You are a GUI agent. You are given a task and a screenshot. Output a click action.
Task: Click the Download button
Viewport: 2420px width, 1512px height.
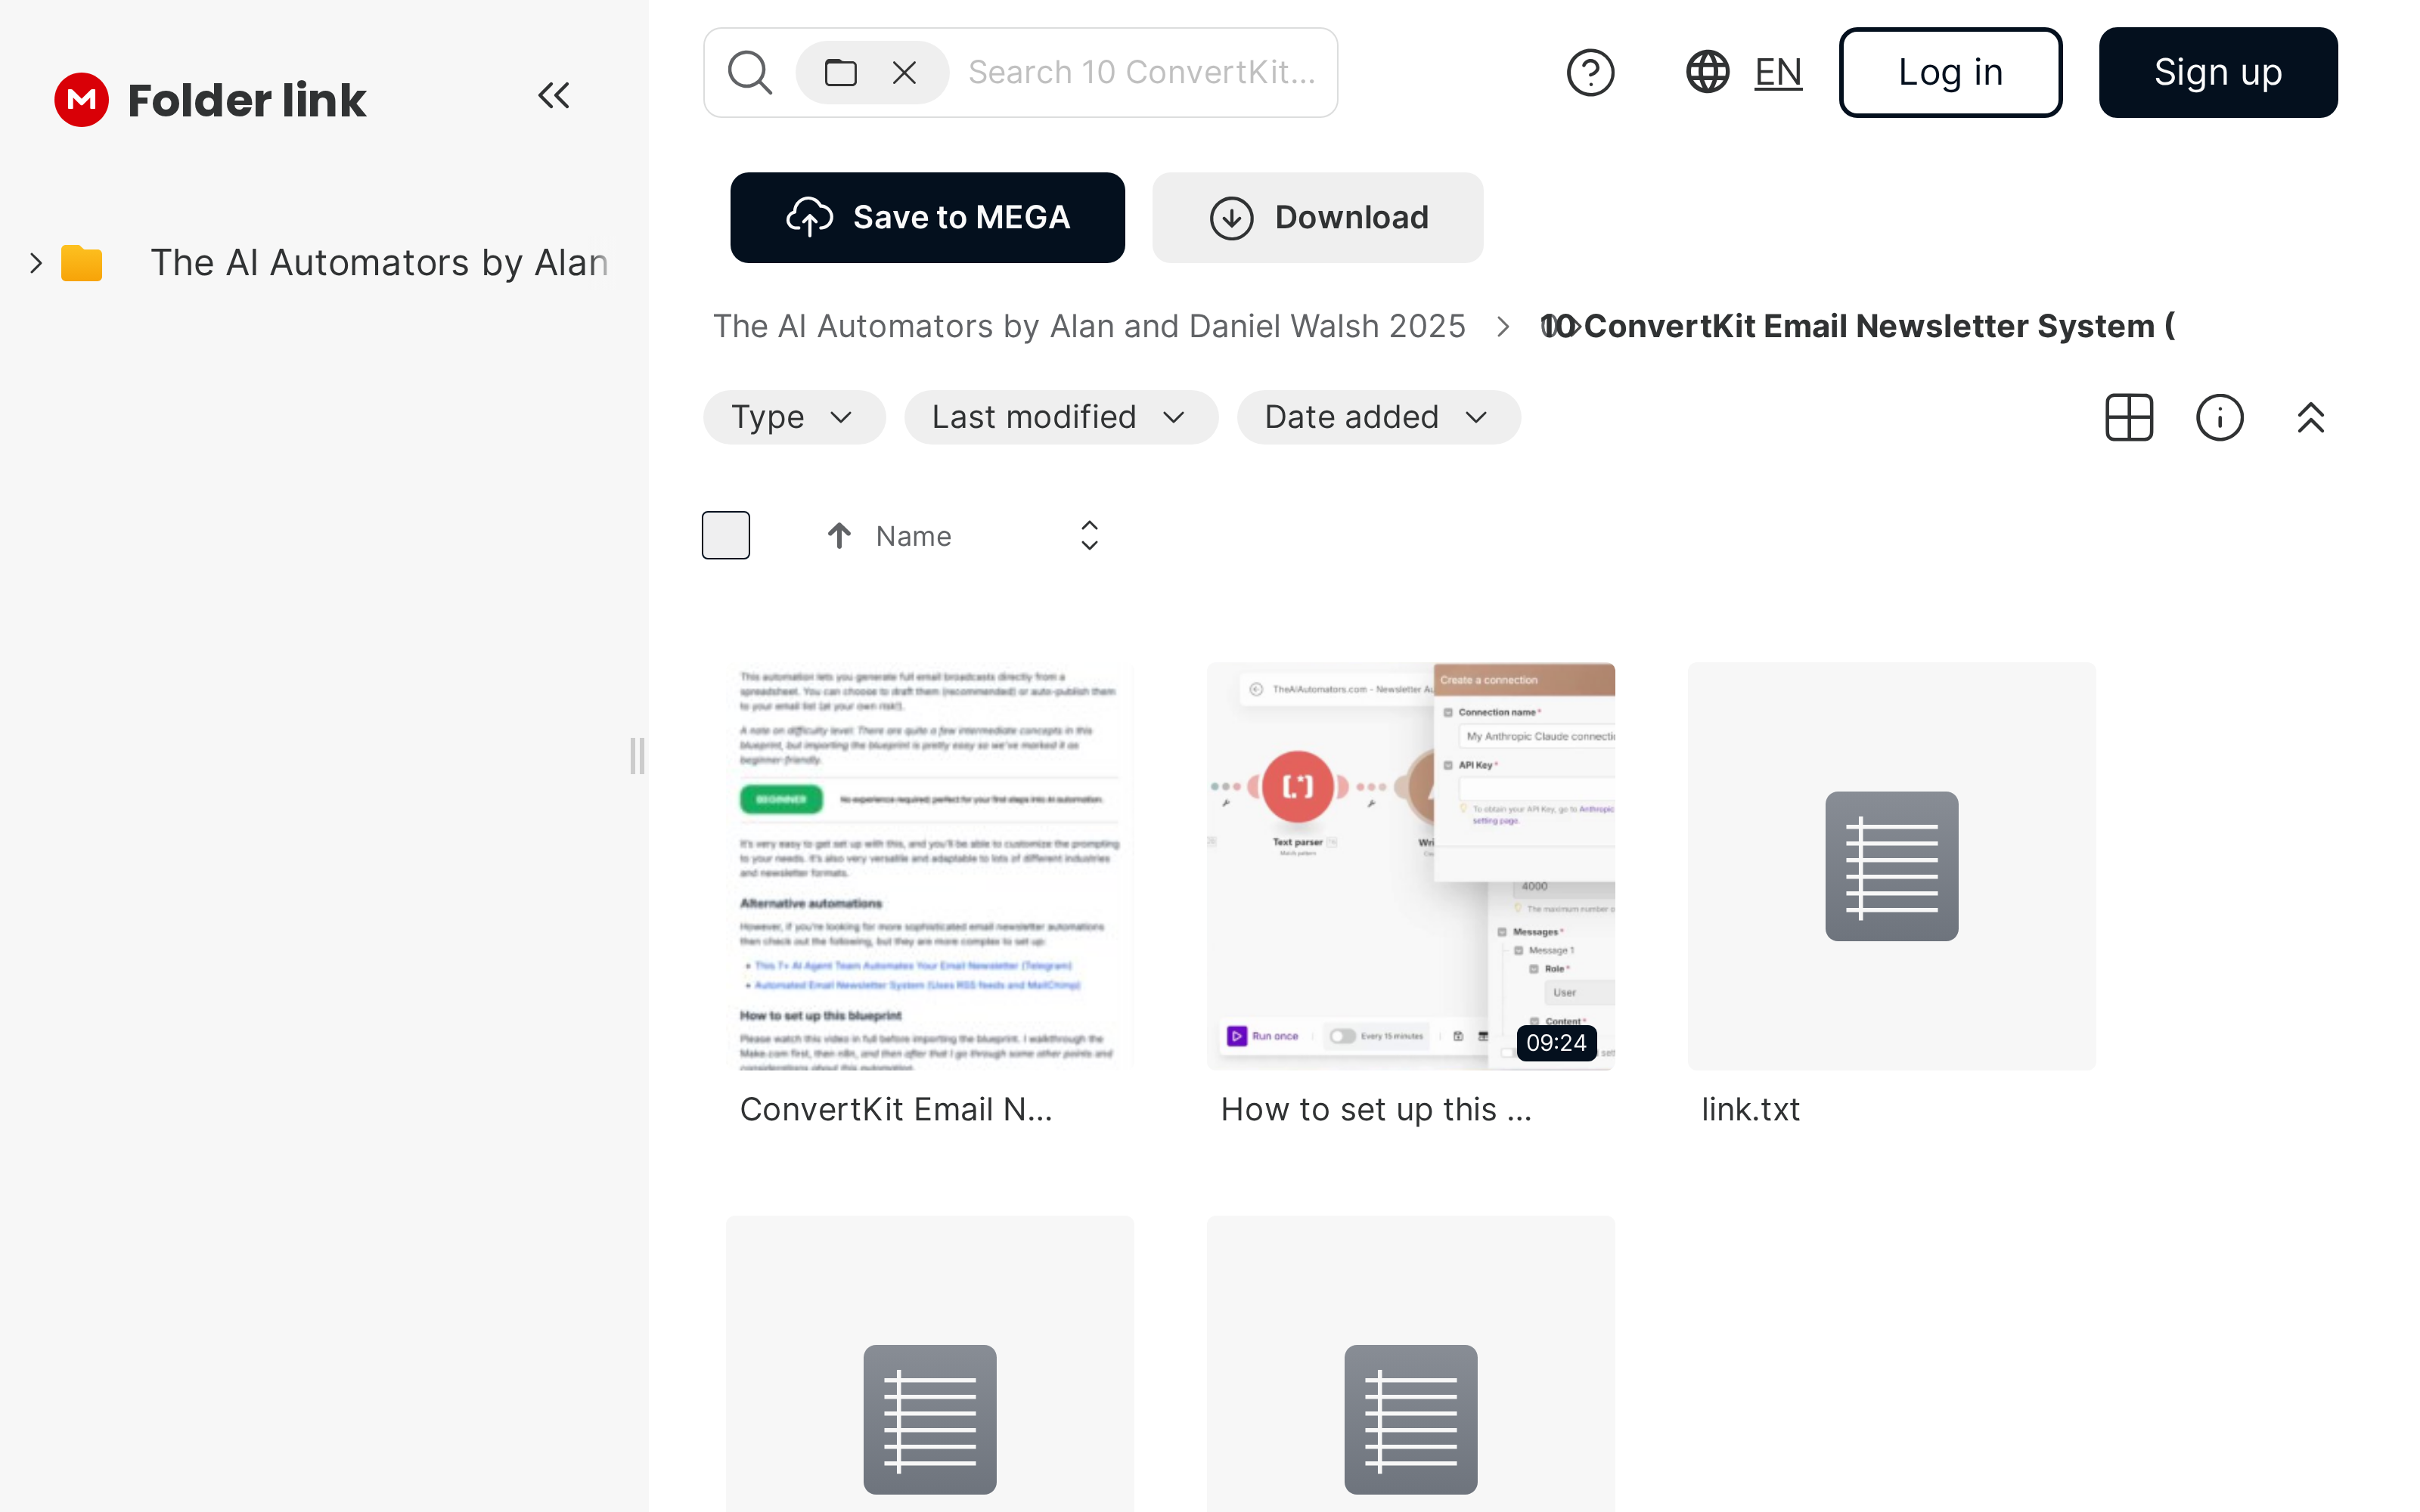[x=1317, y=217]
